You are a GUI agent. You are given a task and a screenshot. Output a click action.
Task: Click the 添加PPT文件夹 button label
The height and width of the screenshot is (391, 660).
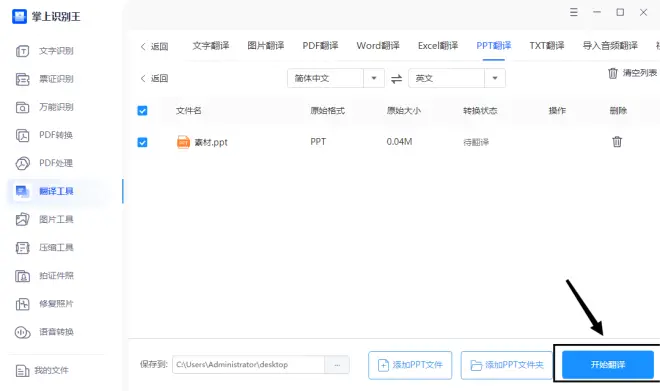tap(514, 365)
